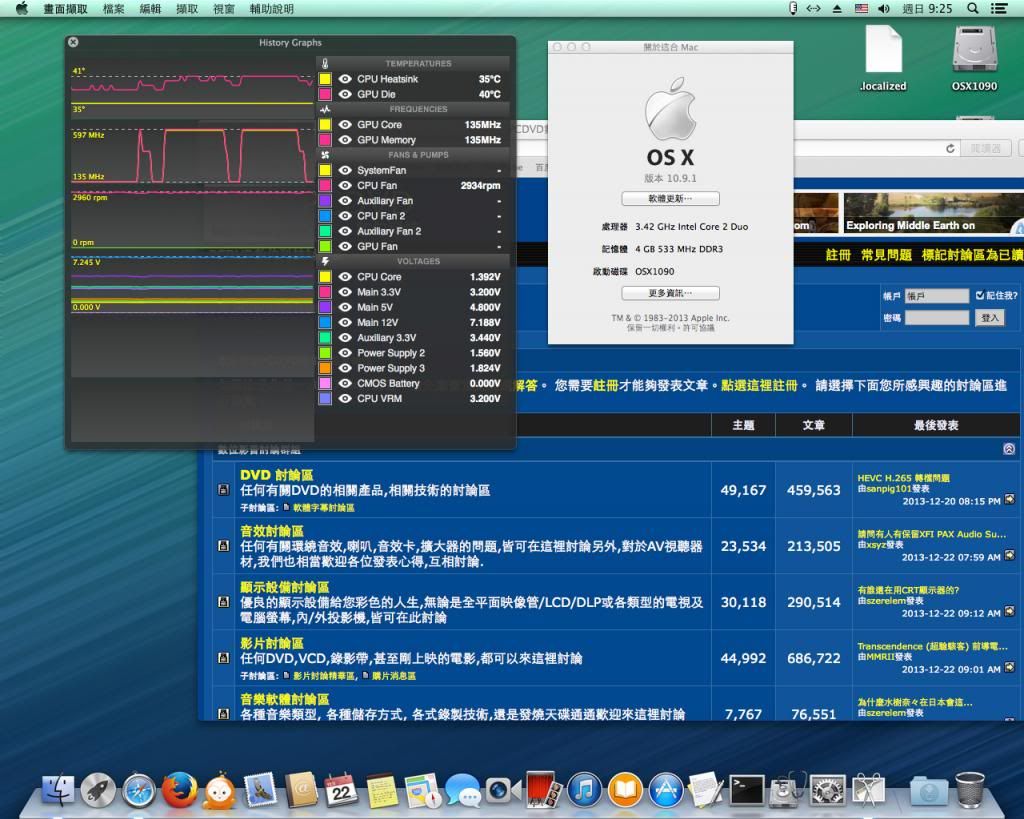
Task: Hide the CPU Fan graph line
Action: (345, 185)
